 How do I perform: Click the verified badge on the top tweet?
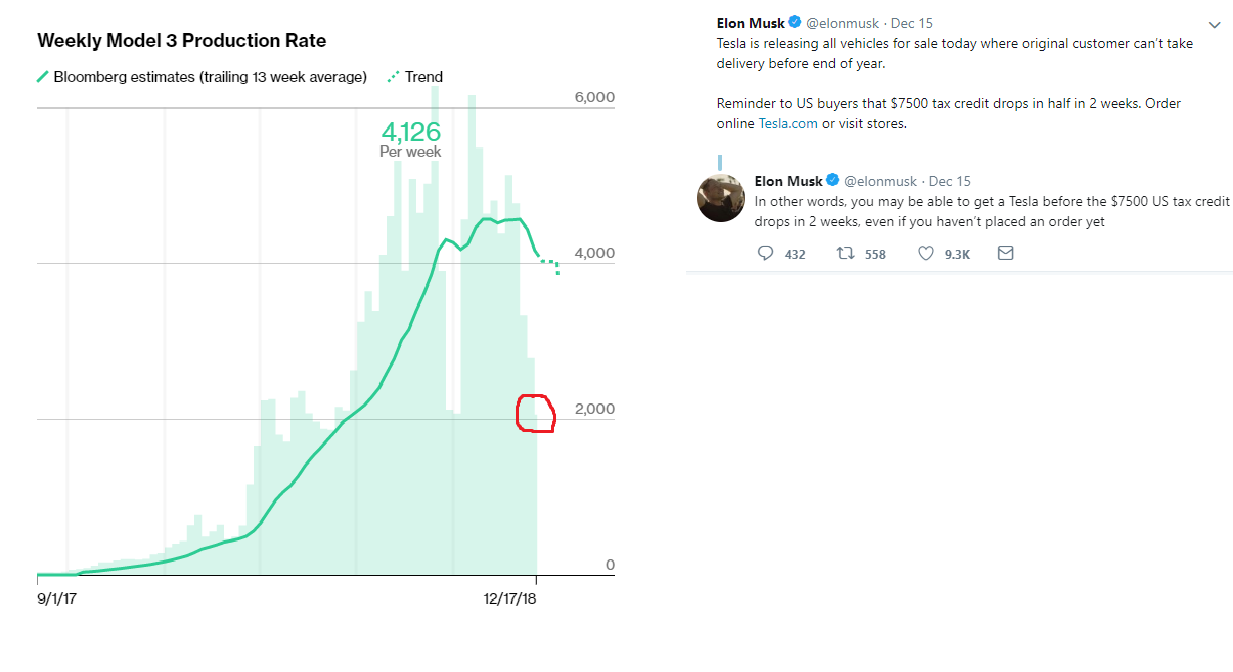click(795, 22)
